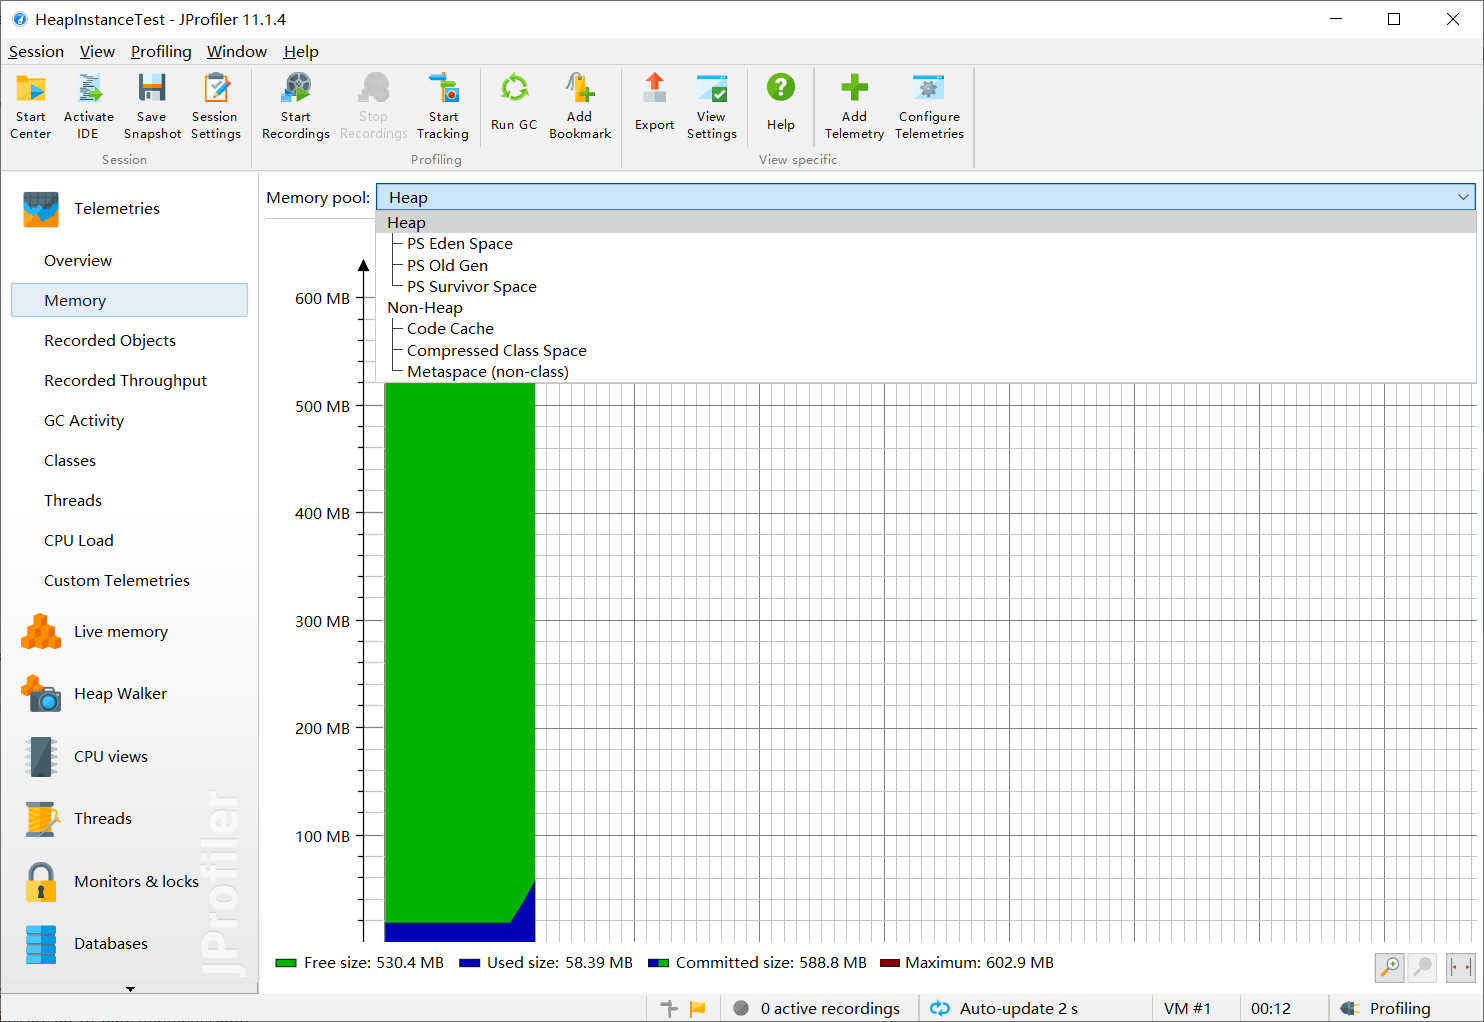Image resolution: width=1484 pixels, height=1022 pixels.
Task: Open Configure Telemetries
Action: coord(929,106)
